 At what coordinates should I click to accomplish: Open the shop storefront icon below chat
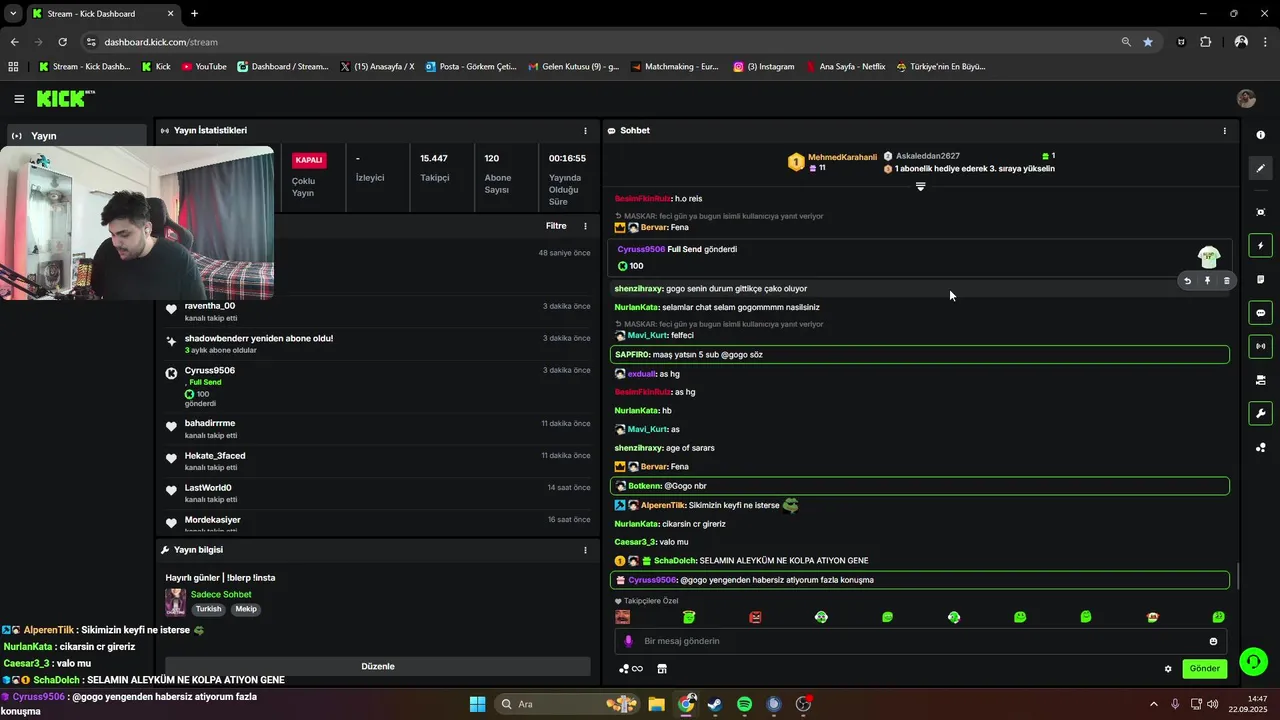(x=662, y=669)
